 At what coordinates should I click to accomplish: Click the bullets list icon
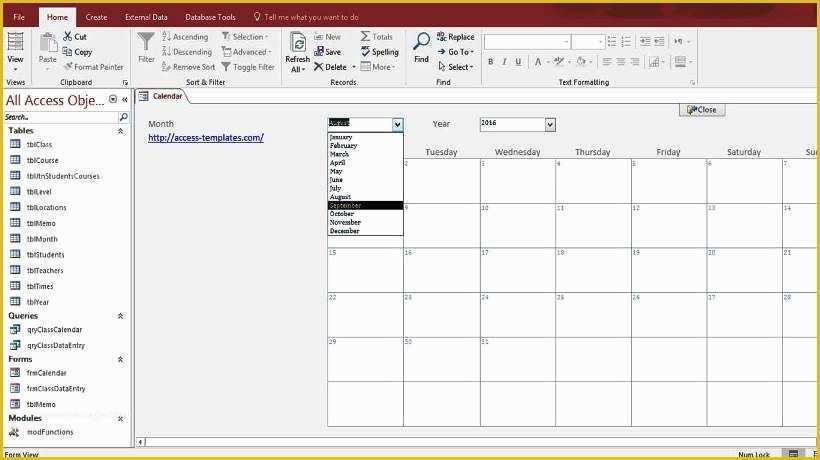point(612,41)
